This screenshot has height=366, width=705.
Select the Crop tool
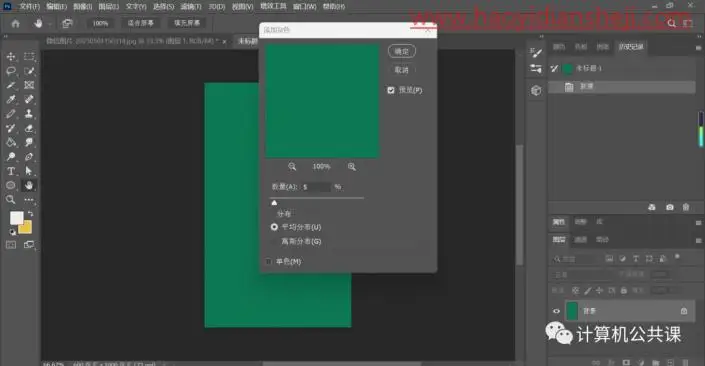(11, 85)
